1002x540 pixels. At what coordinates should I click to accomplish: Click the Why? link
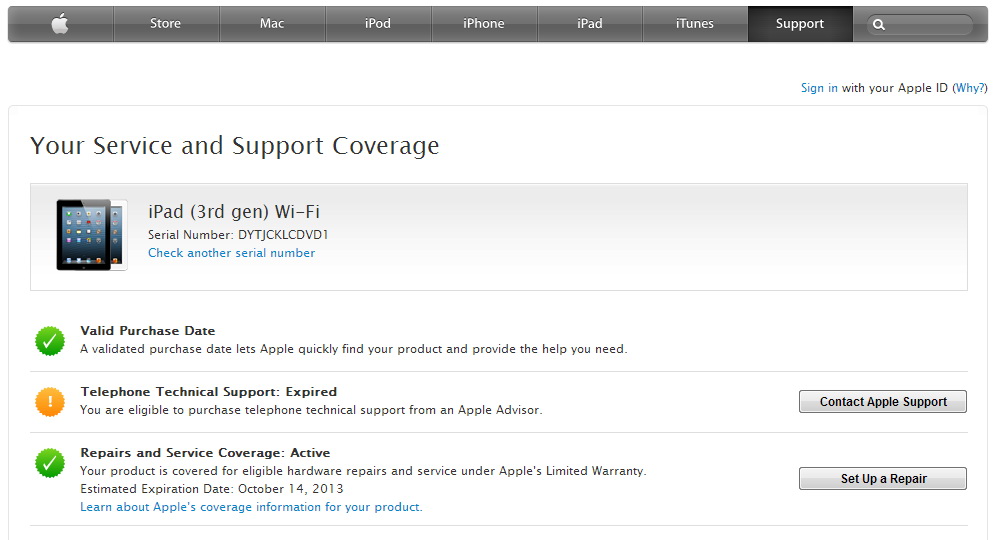click(969, 88)
